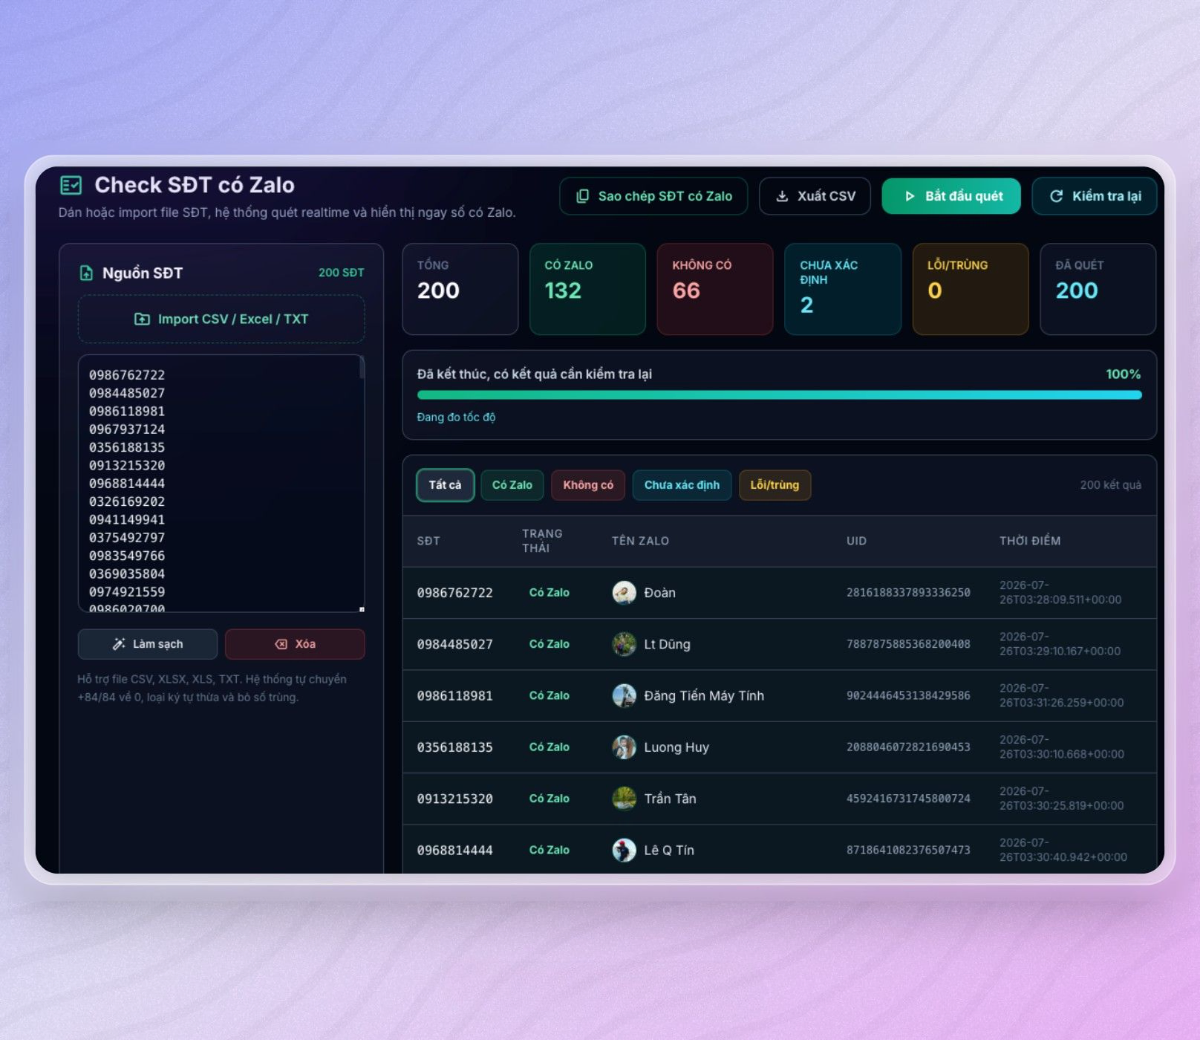
Task: Click phone number 0356188135 in the table
Action: [x=455, y=747]
